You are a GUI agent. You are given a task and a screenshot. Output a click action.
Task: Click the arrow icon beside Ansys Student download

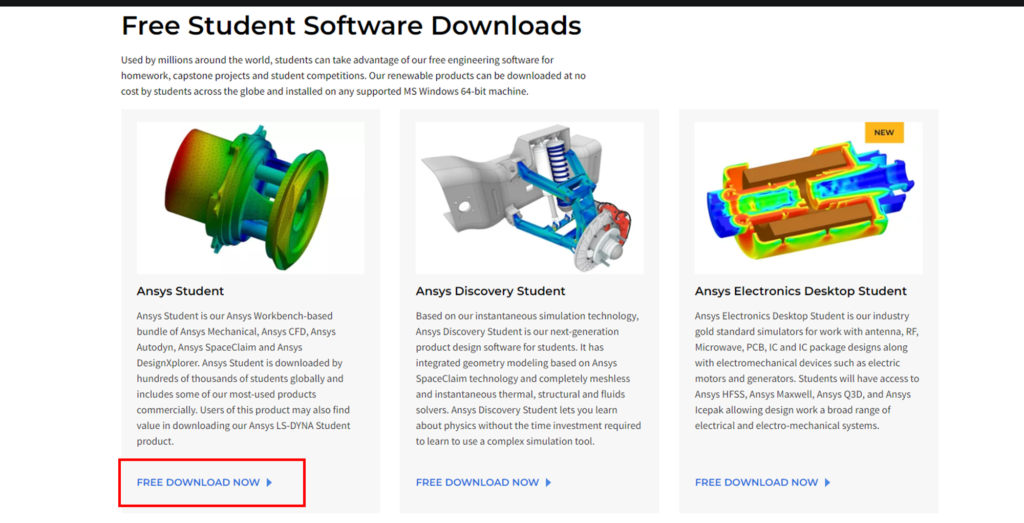269,483
